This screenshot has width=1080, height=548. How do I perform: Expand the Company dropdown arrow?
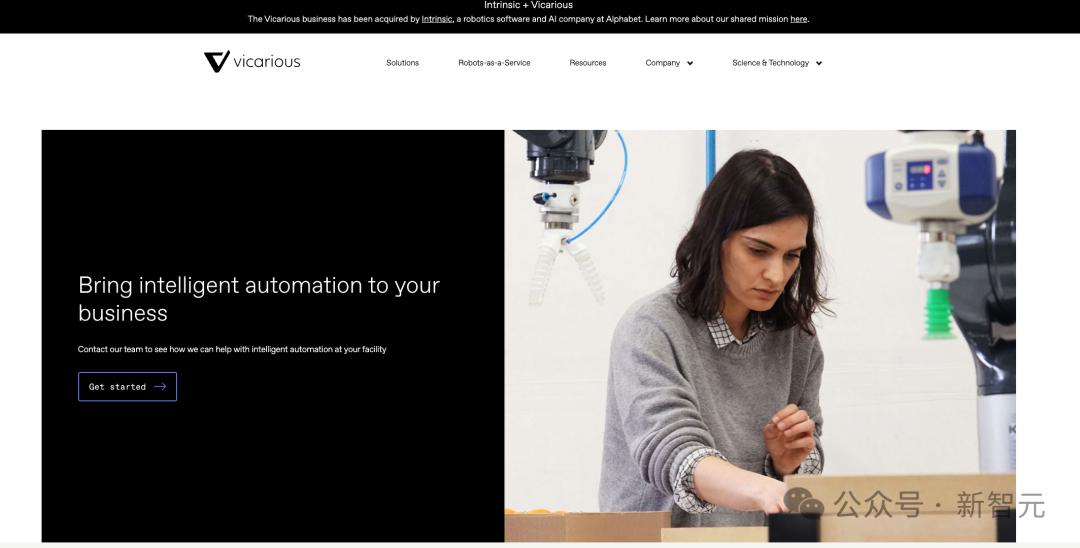[690, 63]
